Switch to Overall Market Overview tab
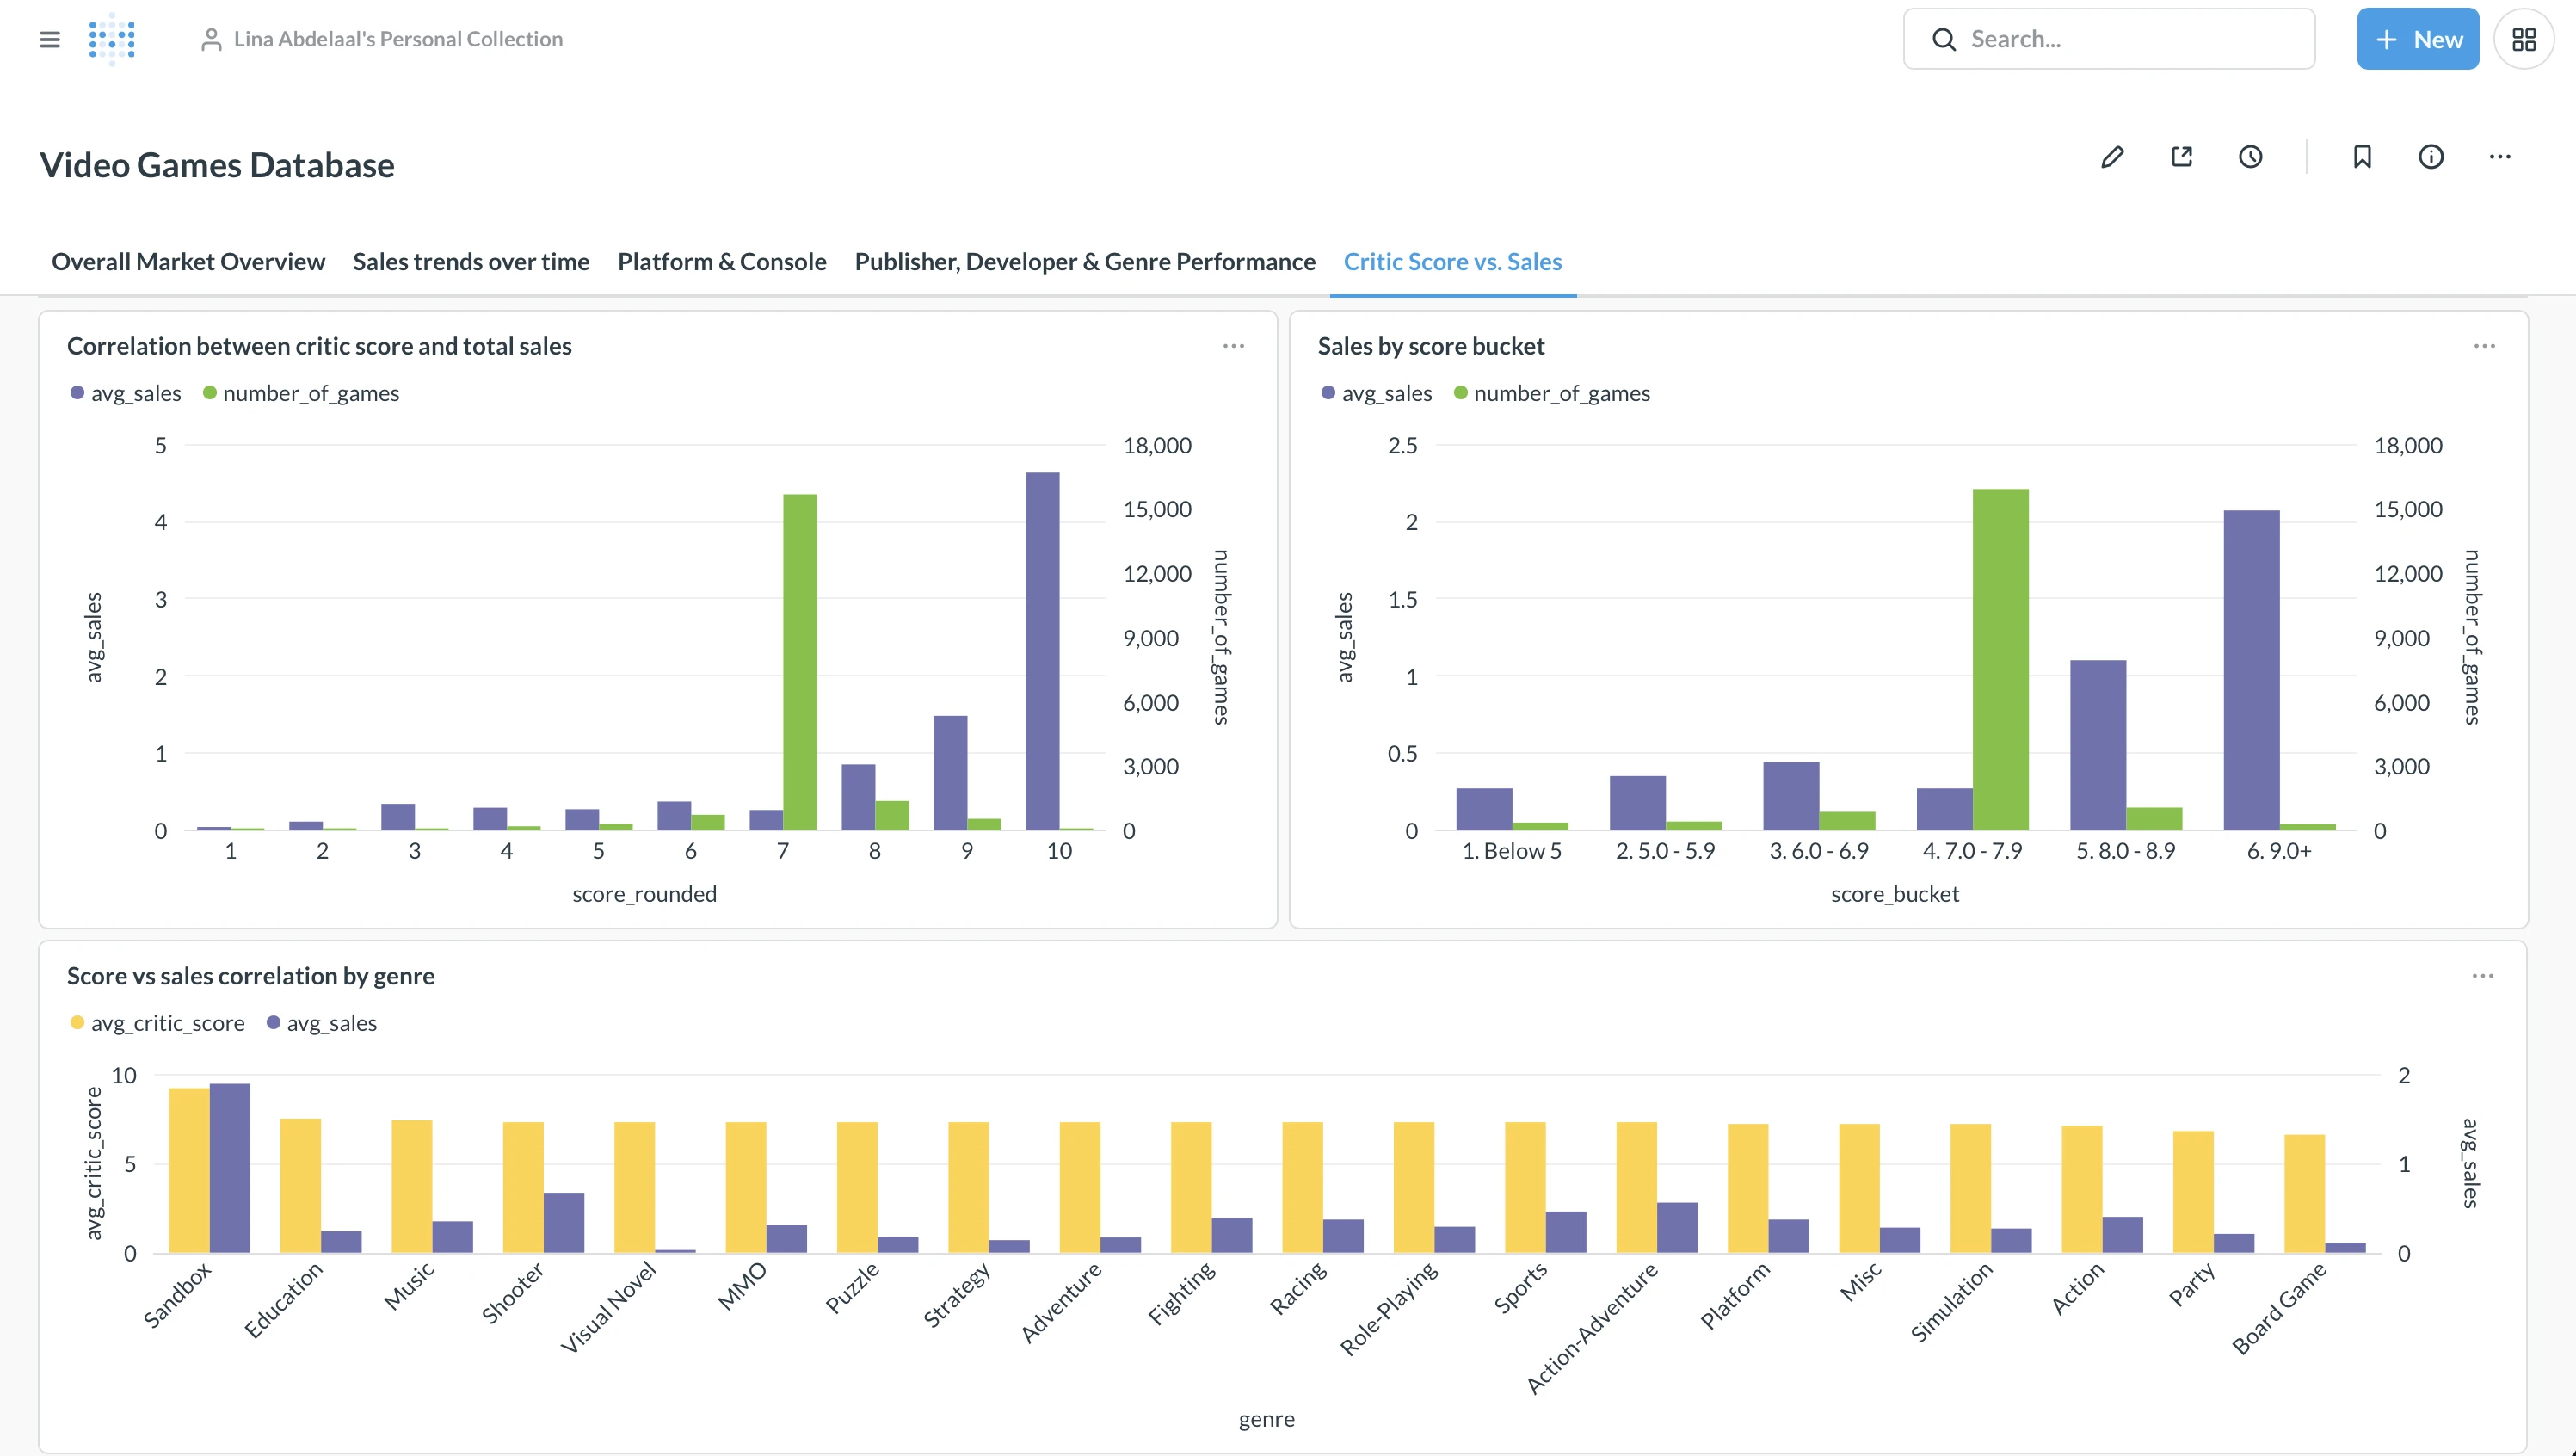This screenshot has width=2576, height=1456. point(188,262)
